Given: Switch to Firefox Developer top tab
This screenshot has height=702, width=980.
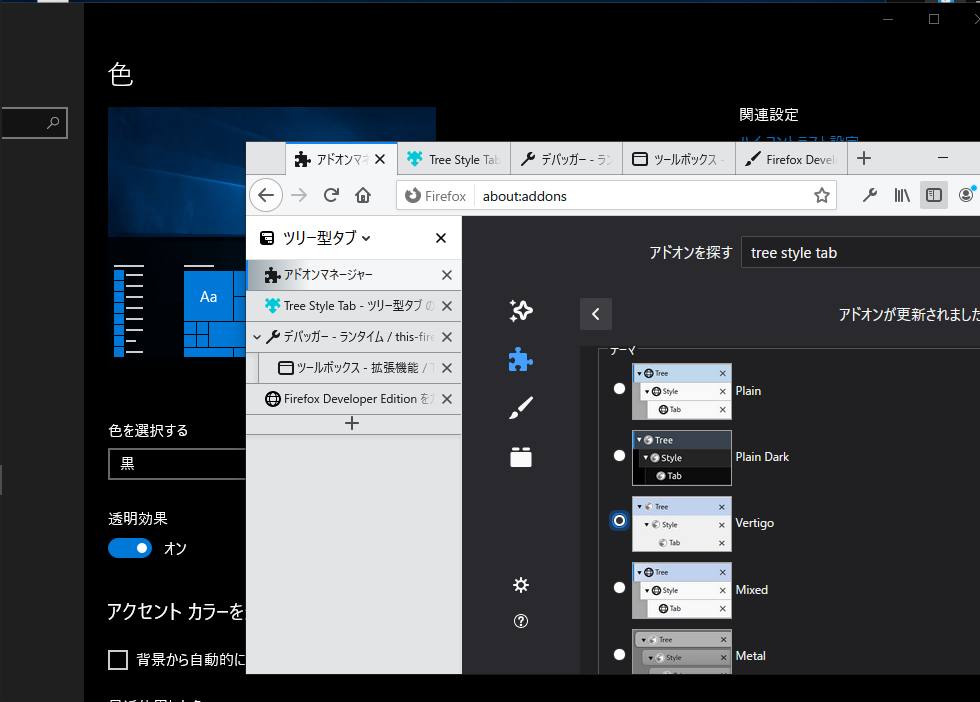Looking at the screenshot, I should [791, 159].
